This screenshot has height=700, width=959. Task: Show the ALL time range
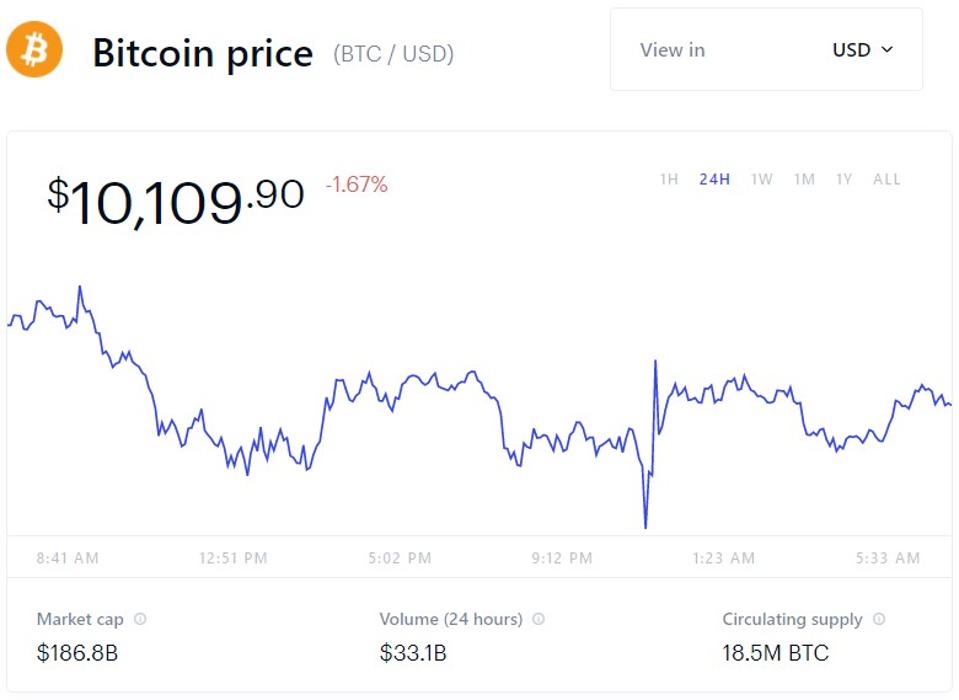pos(886,179)
